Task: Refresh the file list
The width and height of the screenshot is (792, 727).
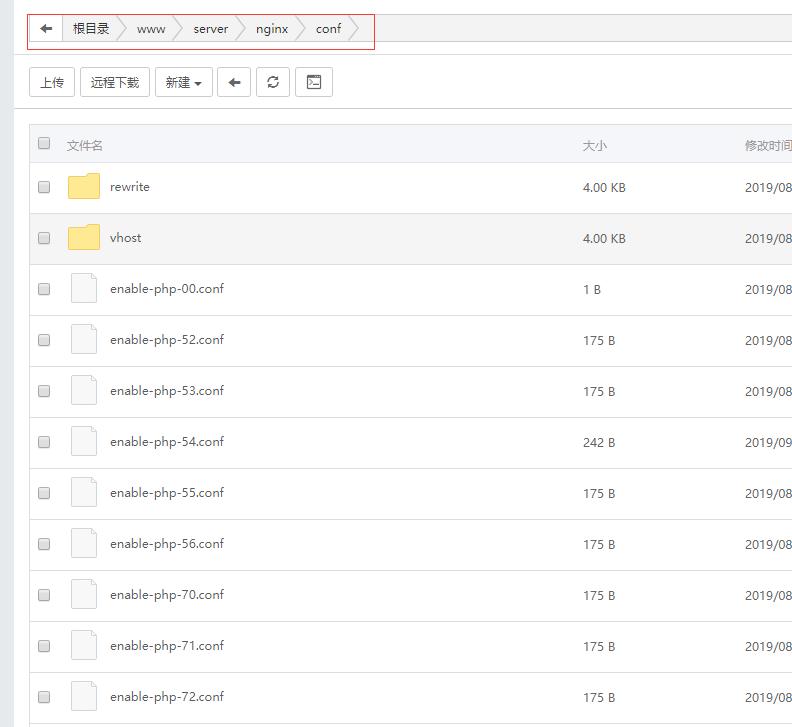Action: 273,82
